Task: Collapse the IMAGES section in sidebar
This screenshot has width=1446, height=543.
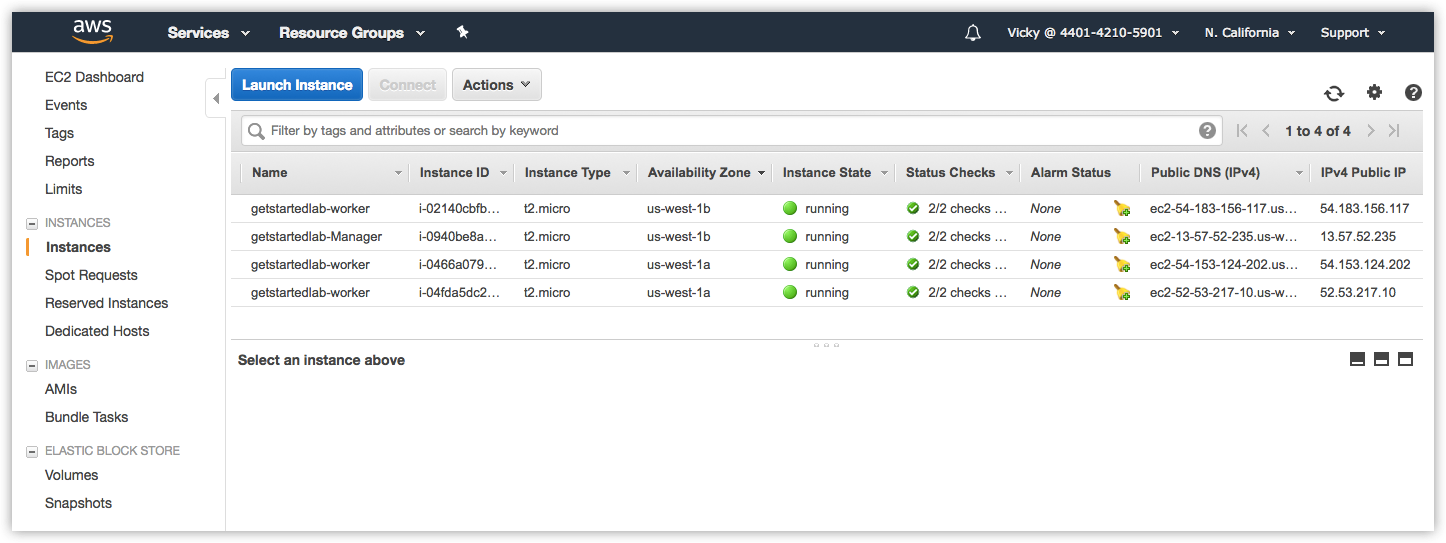Action: [x=32, y=365]
